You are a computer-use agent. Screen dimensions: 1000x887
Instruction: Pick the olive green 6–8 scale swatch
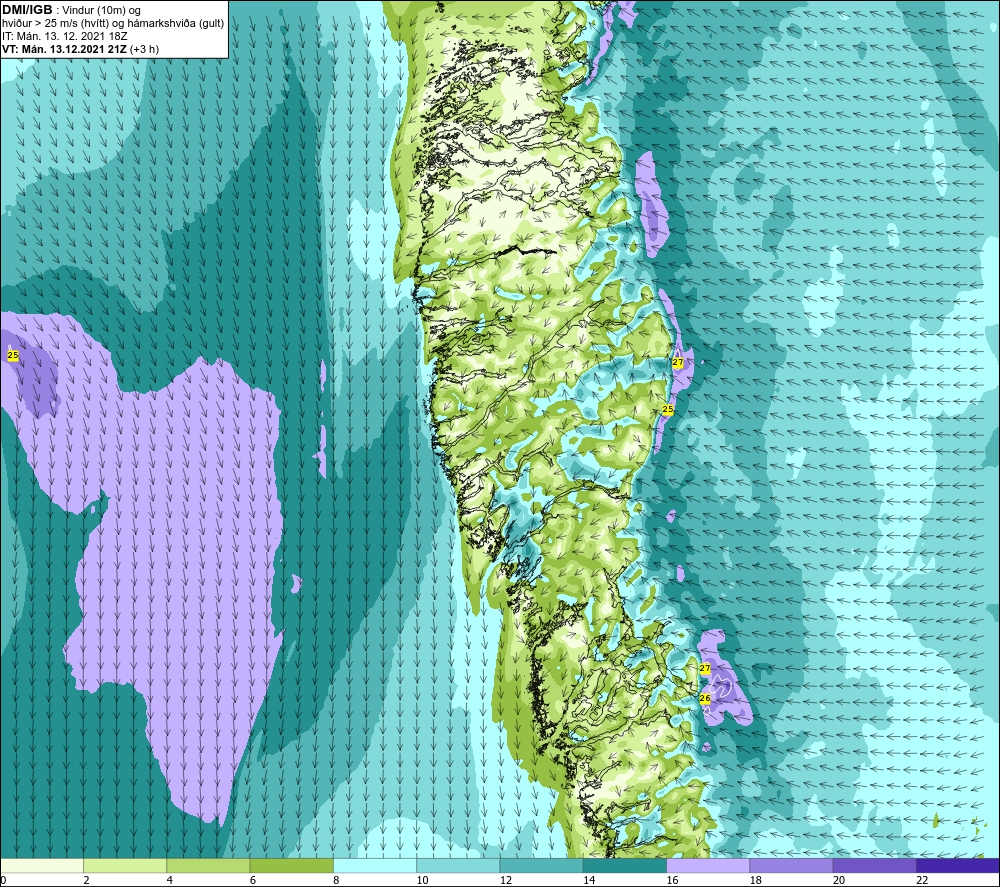[x=291, y=865]
